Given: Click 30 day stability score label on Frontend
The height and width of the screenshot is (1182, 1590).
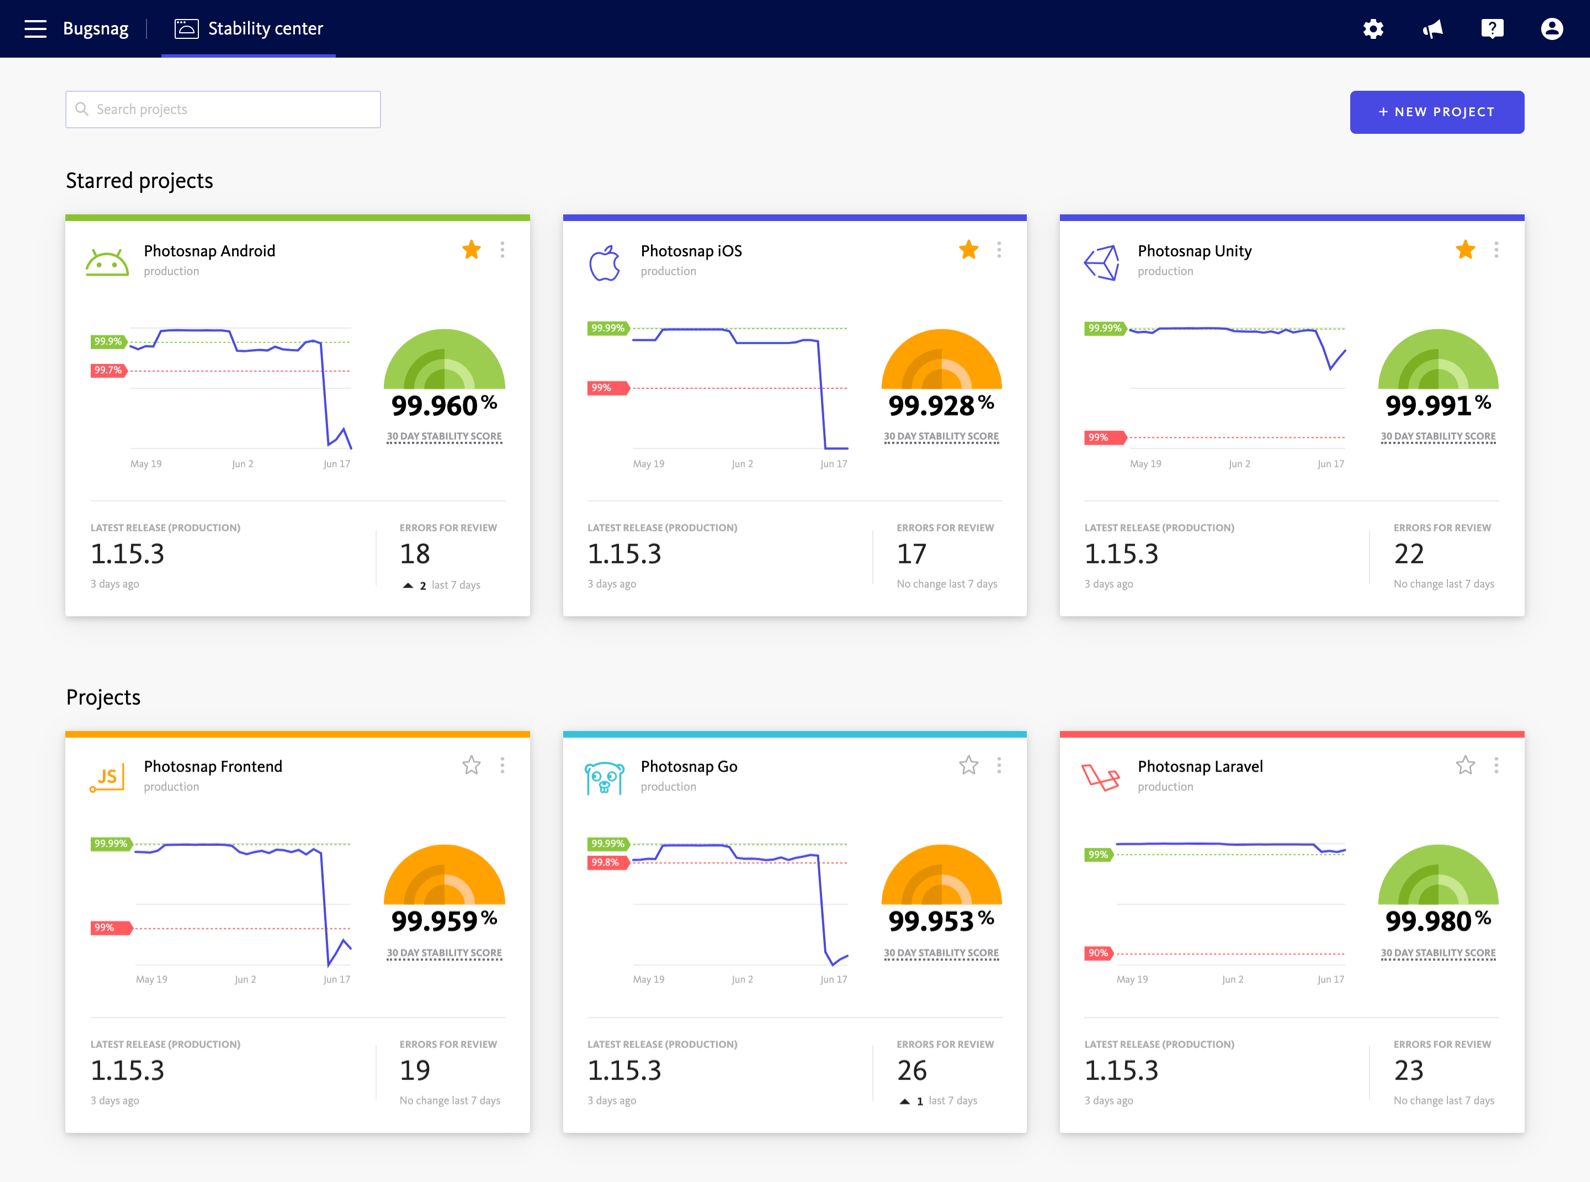Looking at the screenshot, I should 444,953.
